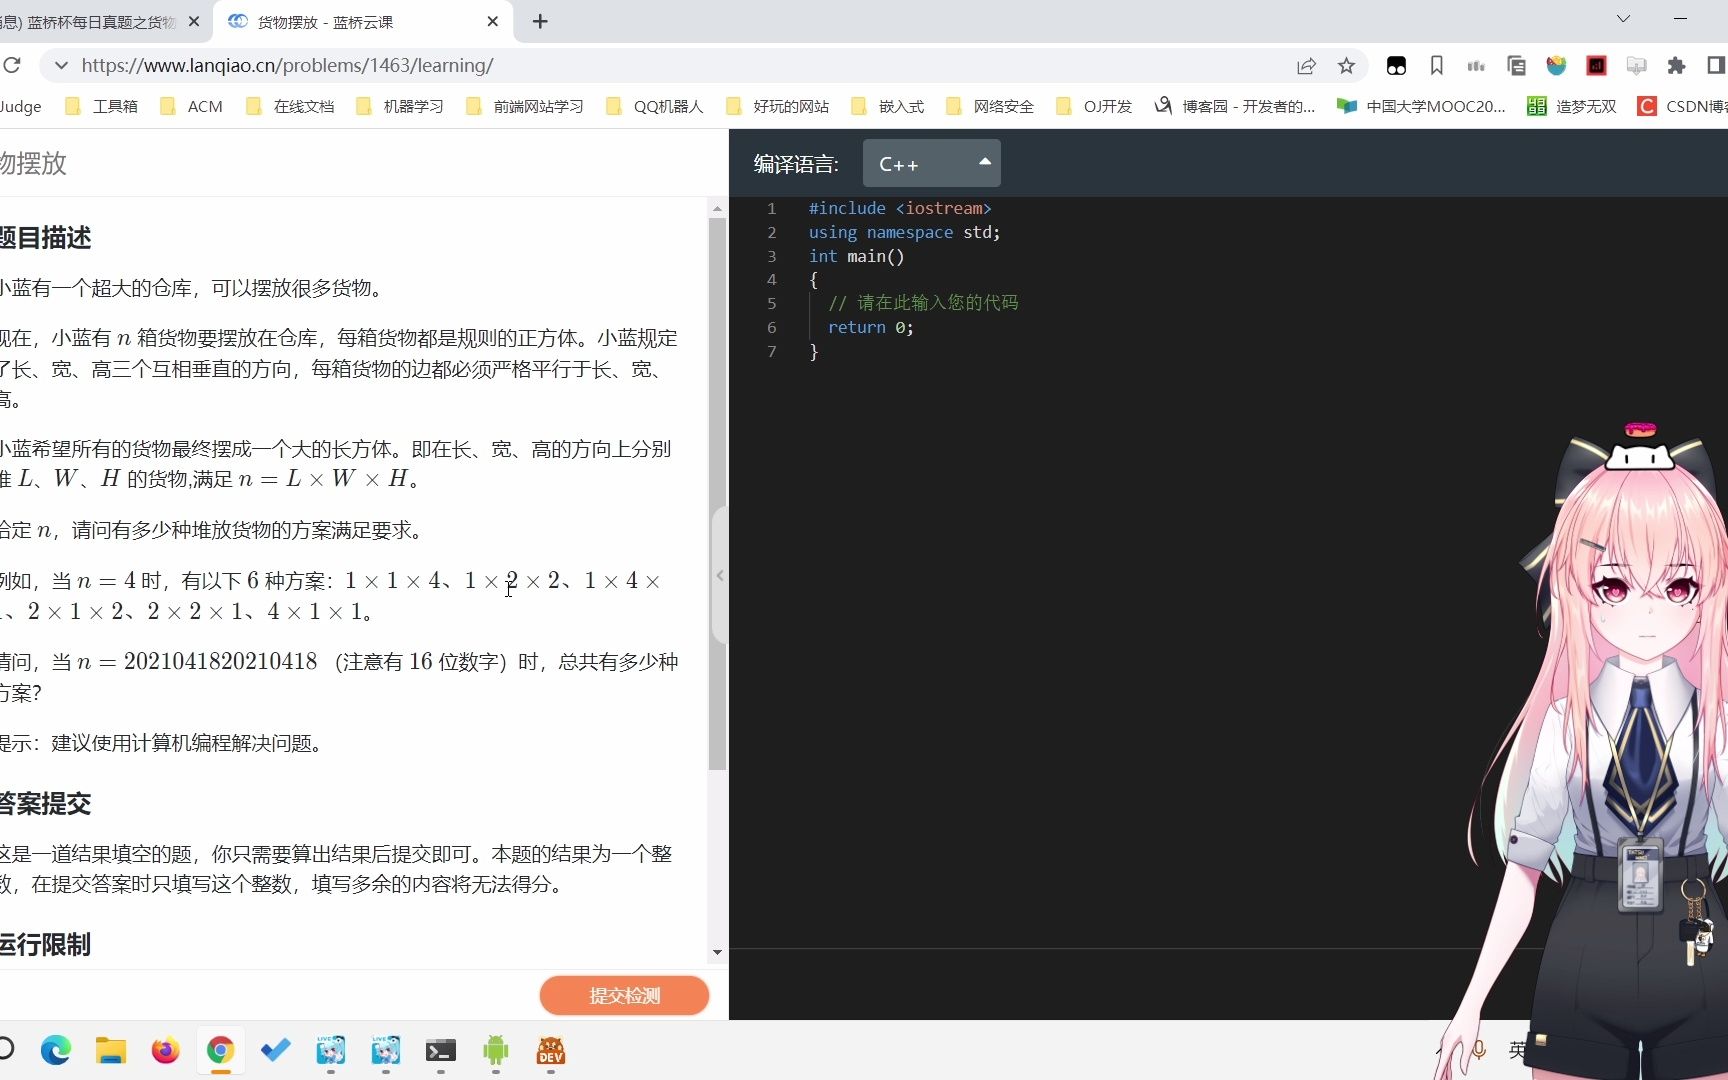Open the 好玩的网站 bookmark folder
Viewport: 1728px width, 1080px height.
778,106
